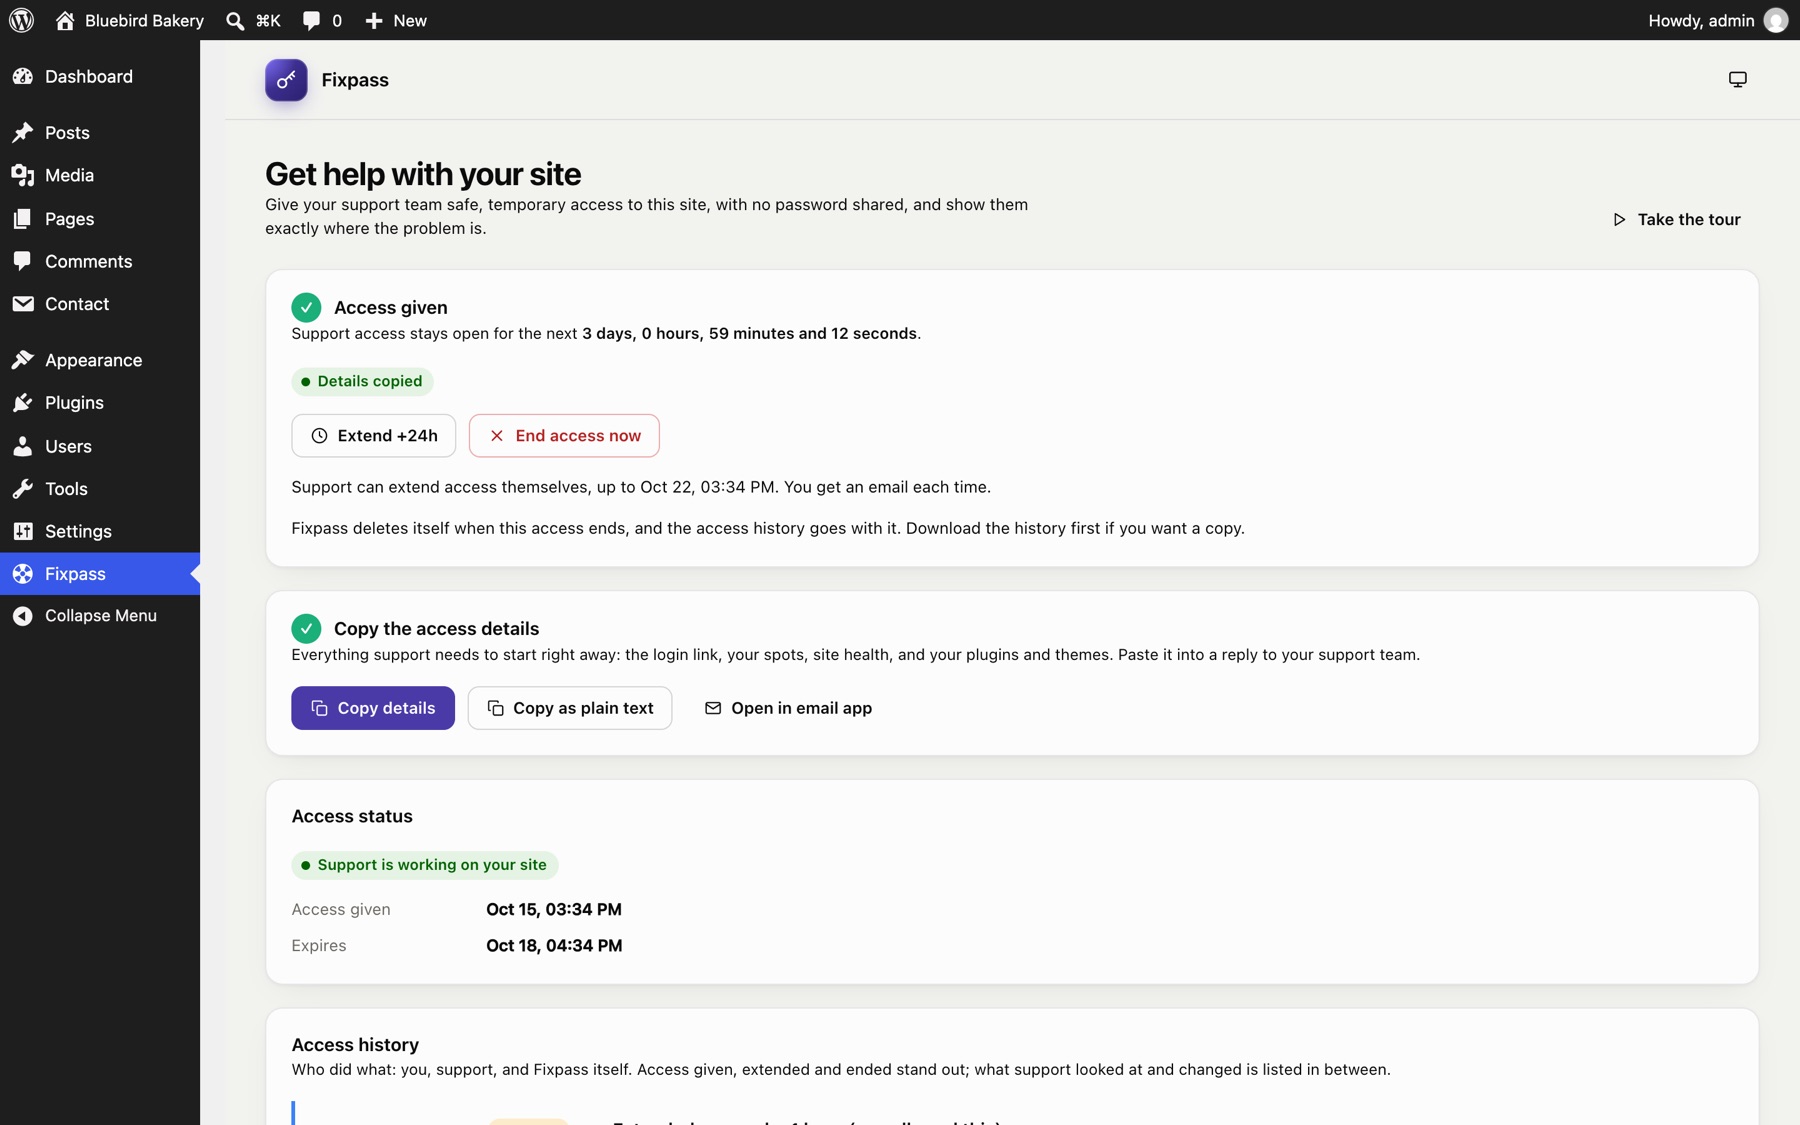Click the Settings sliders icon
The width and height of the screenshot is (1800, 1125).
coord(23,531)
